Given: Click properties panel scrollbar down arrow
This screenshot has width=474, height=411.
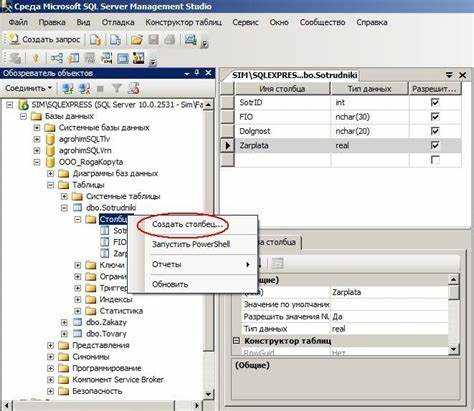Looking at the screenshot, I should point(453,349).
